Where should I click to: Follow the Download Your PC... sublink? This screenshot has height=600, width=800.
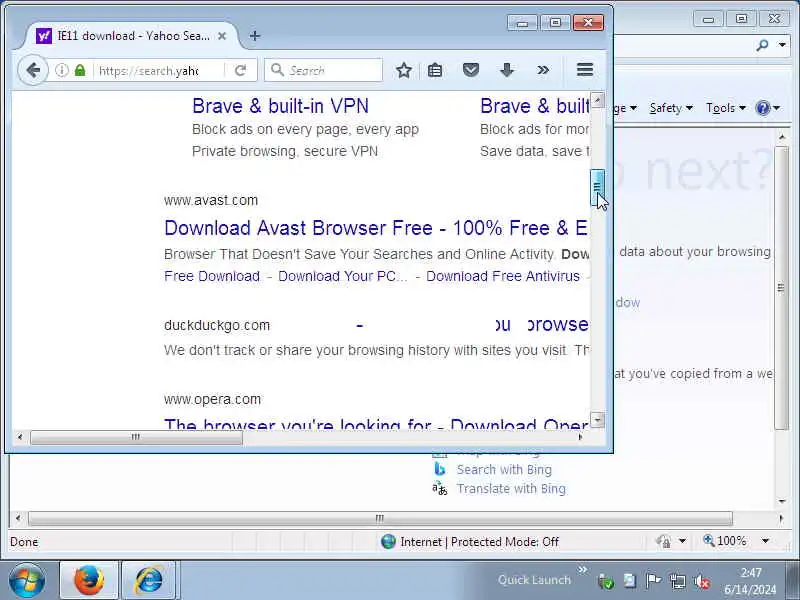coord(342,276)
